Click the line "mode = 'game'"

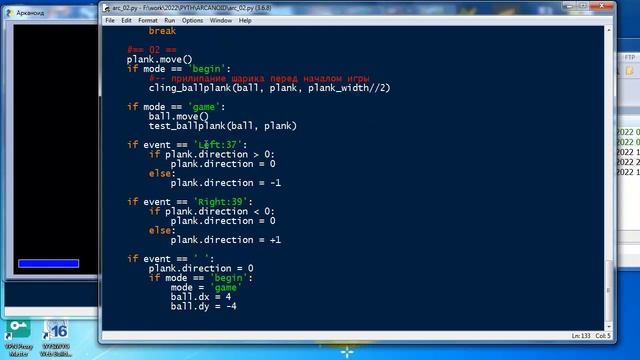(x=206, y=287)
